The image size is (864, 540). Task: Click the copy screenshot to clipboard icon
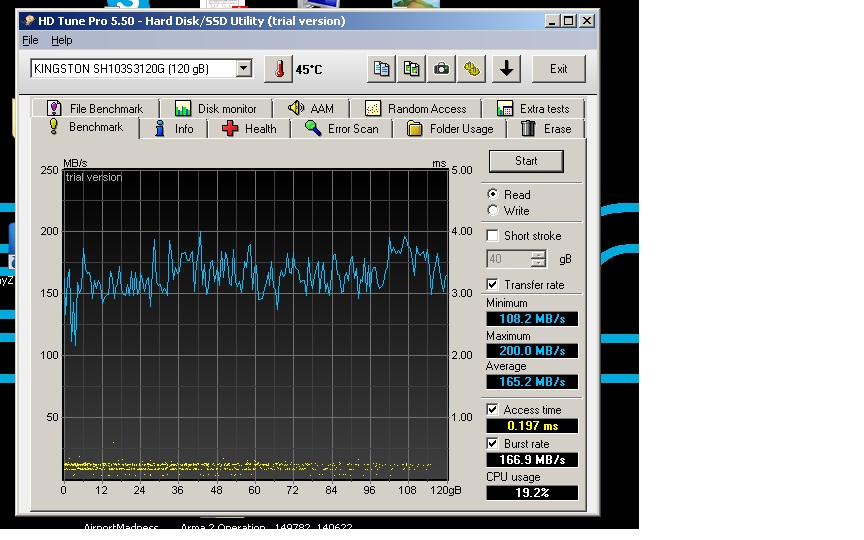pos(411,69)
